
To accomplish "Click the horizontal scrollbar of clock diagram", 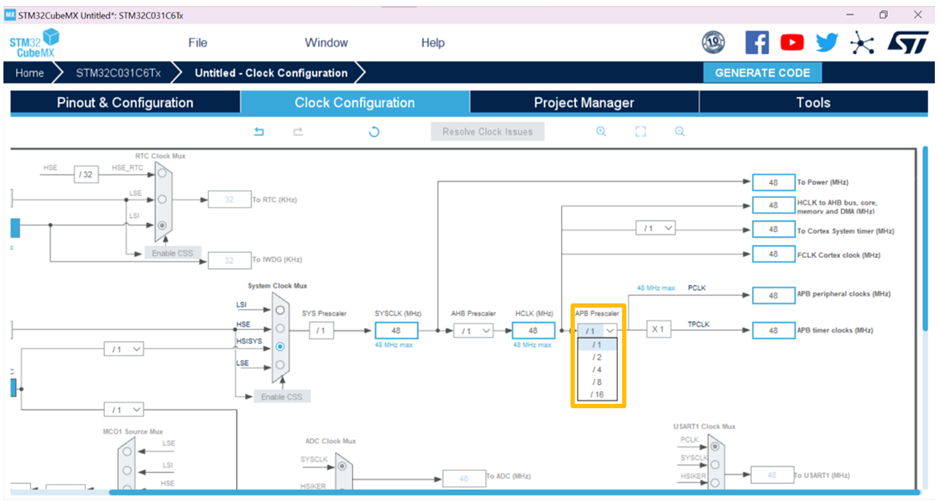I will pos(514,493).
